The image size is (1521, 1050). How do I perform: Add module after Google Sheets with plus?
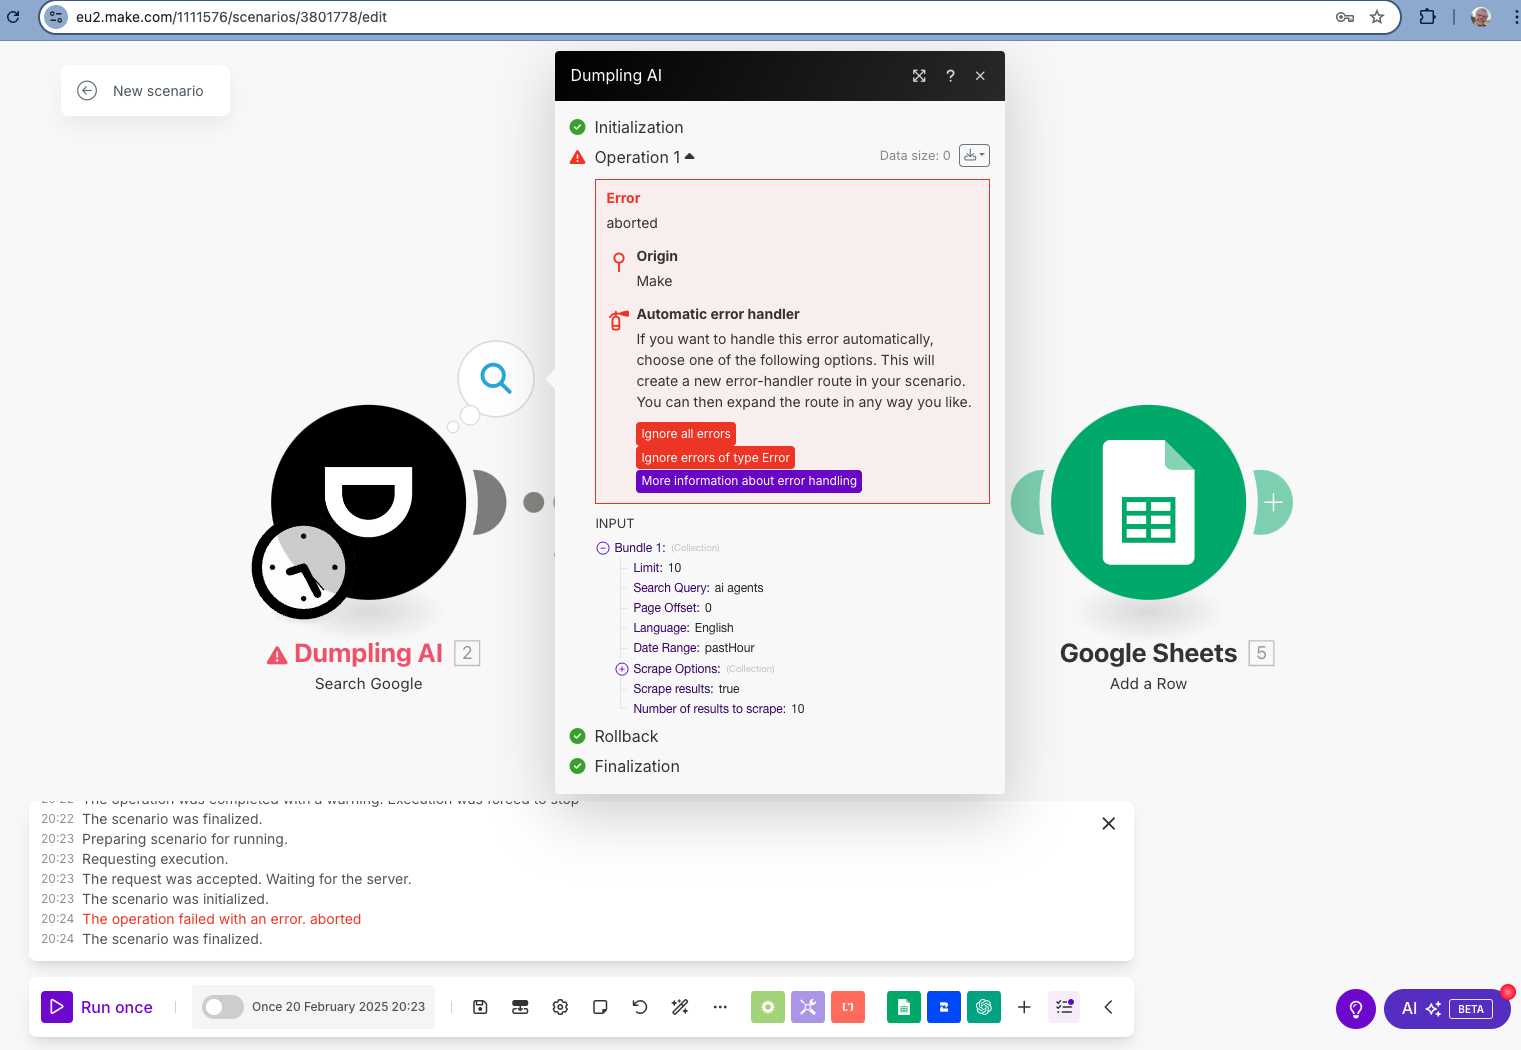coord(1273,502)
